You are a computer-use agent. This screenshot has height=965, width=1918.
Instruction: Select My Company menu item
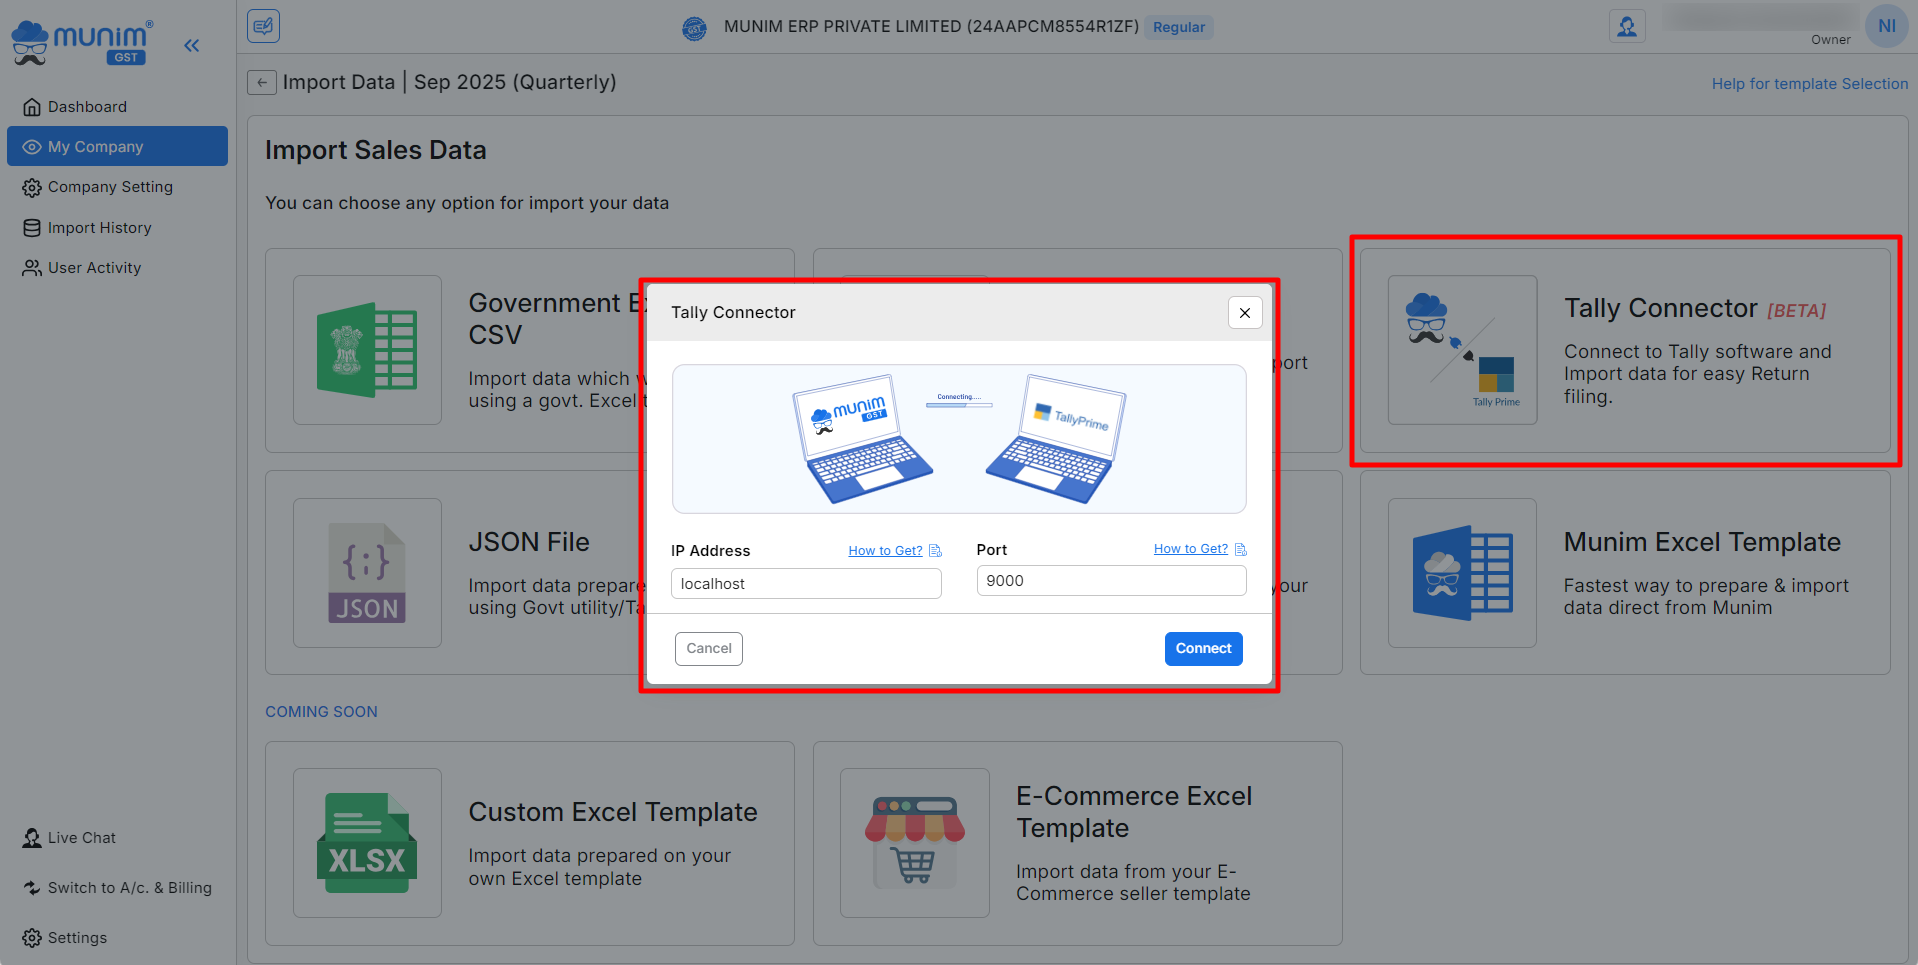[x=96, y=147]
